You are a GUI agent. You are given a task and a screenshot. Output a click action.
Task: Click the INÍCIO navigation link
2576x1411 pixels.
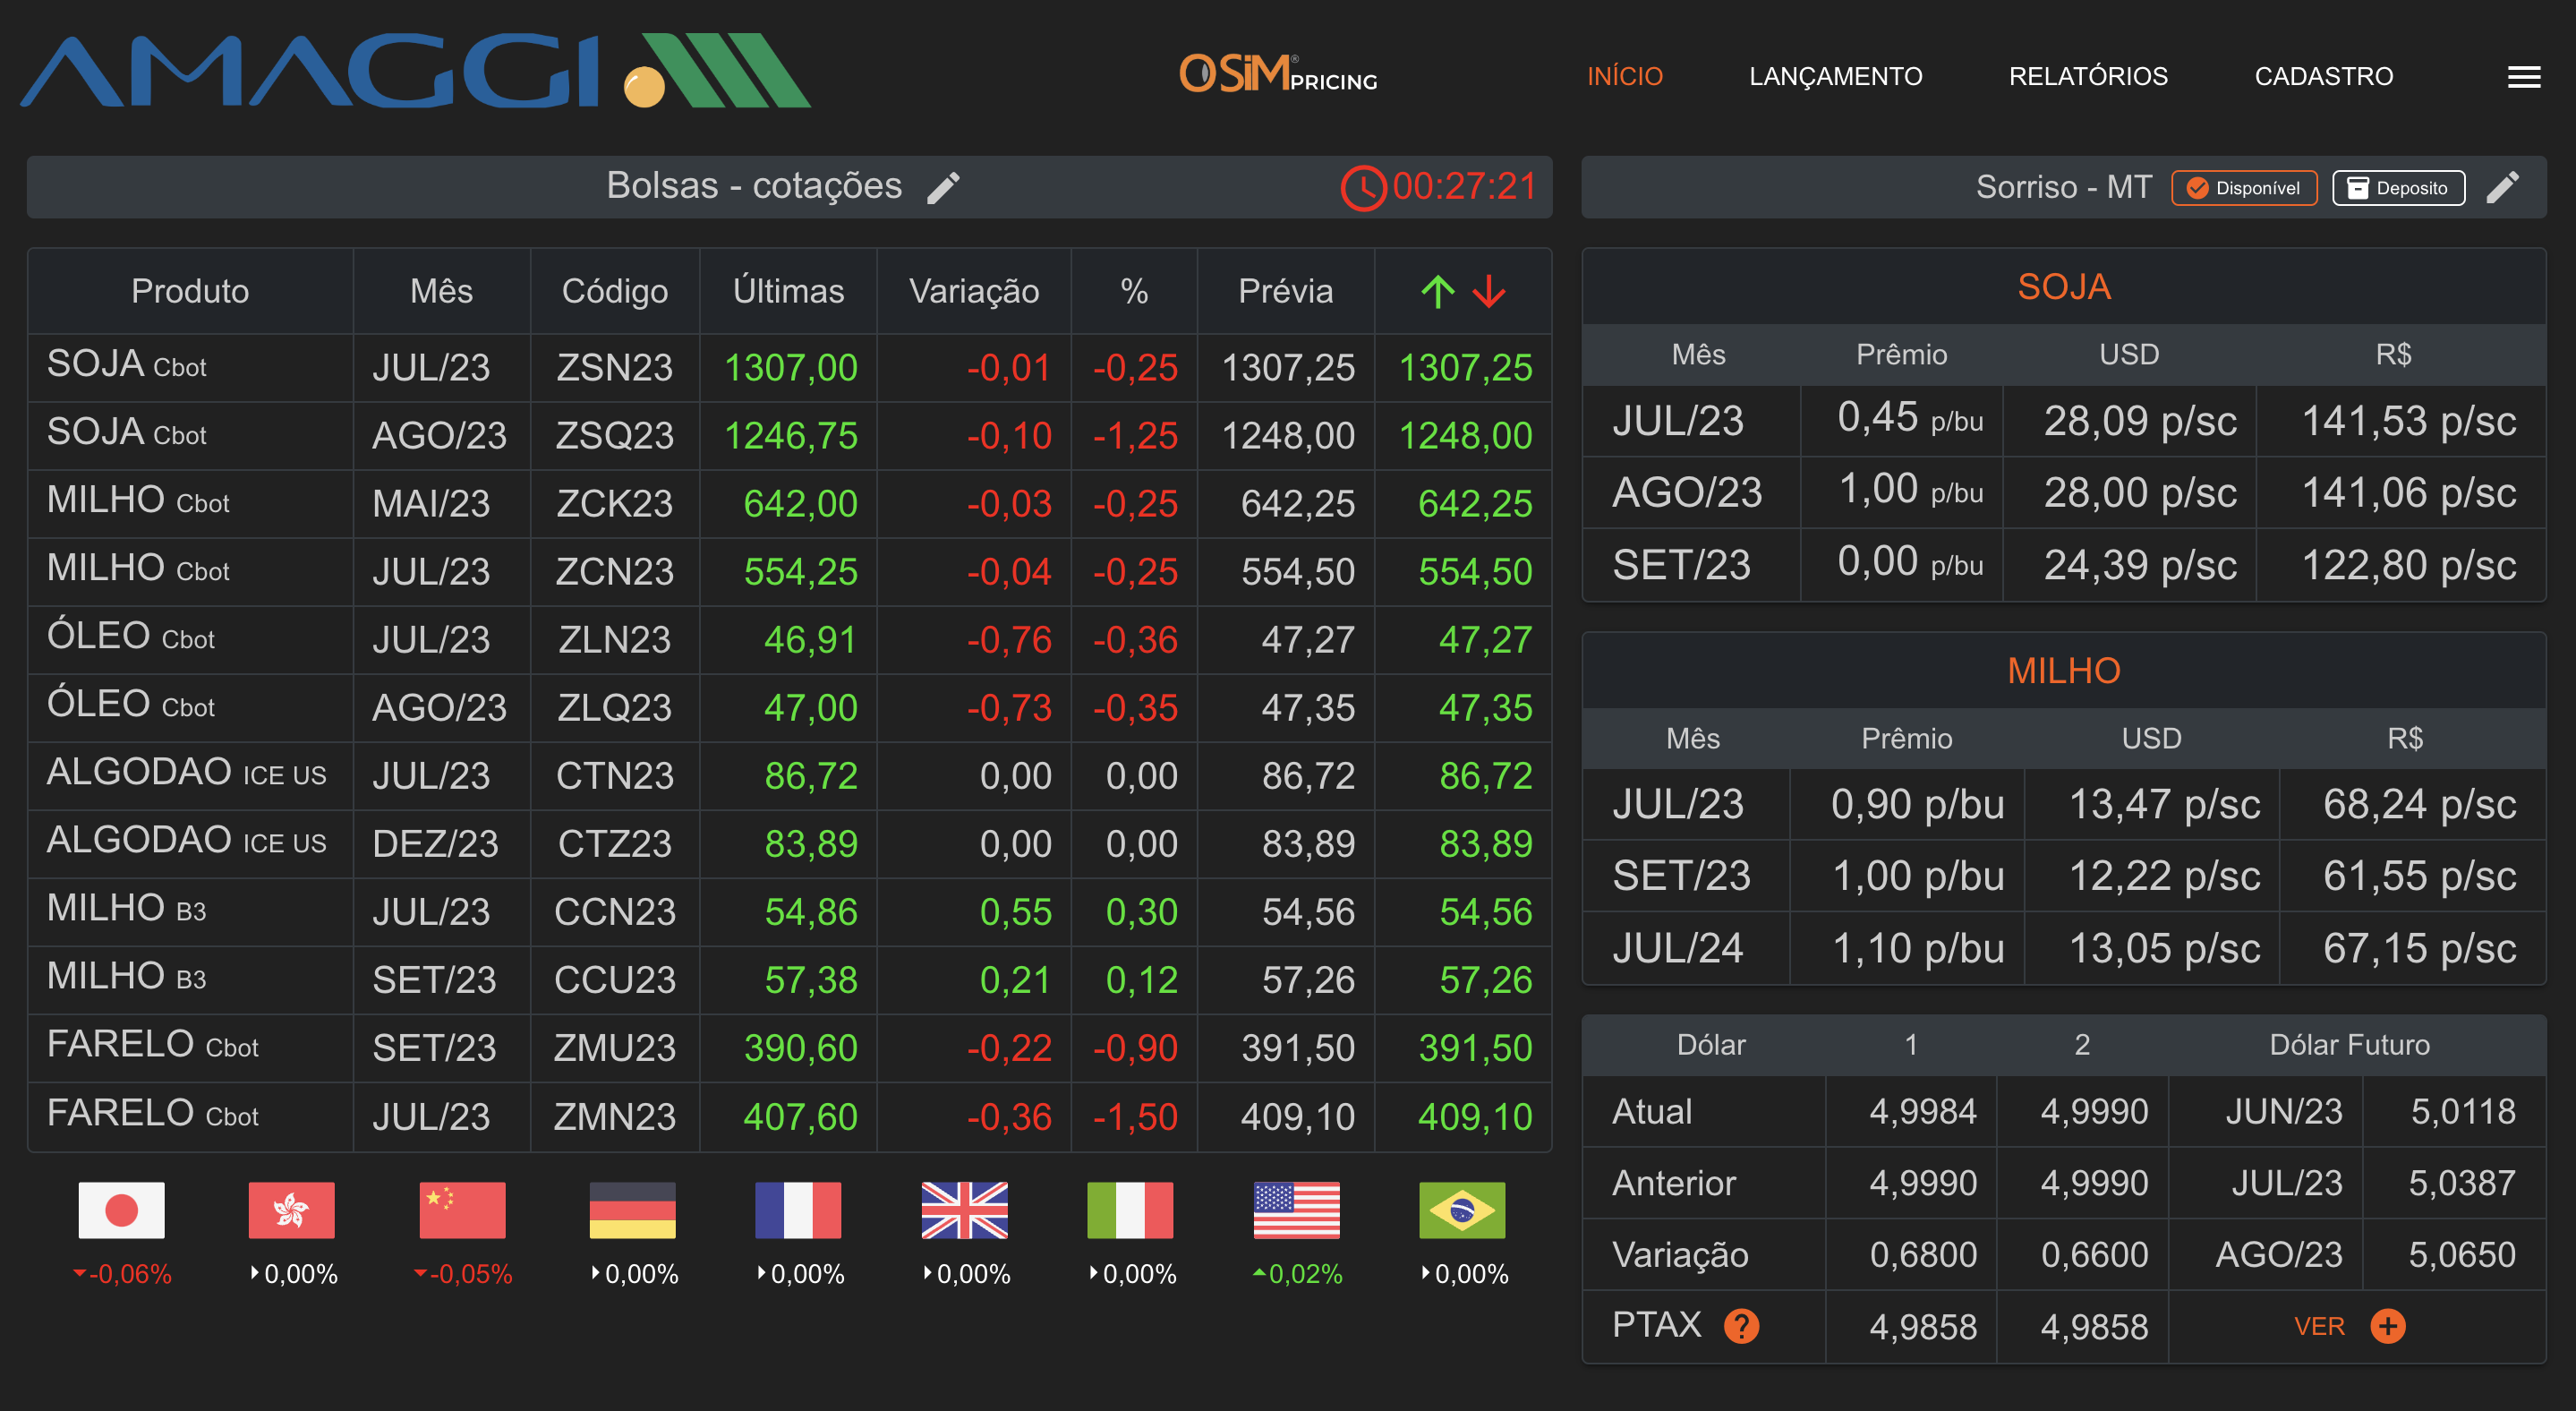(x=1624, y=76)
